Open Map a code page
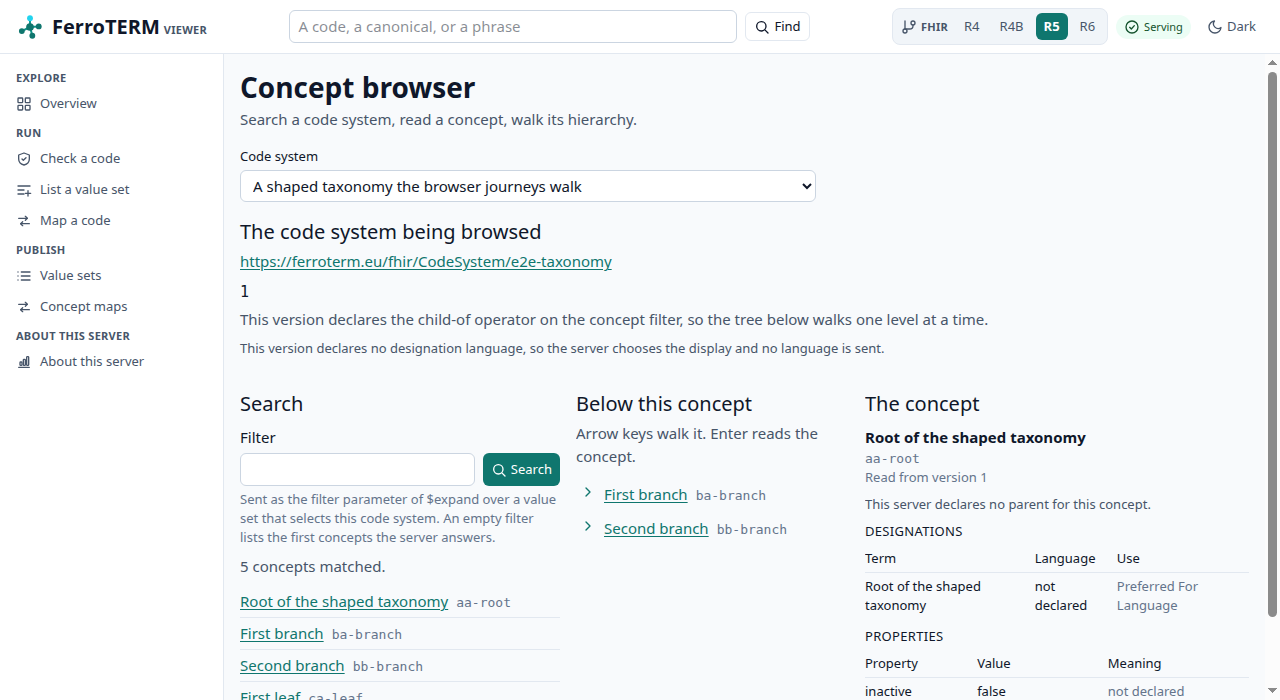 click(111, 221)
